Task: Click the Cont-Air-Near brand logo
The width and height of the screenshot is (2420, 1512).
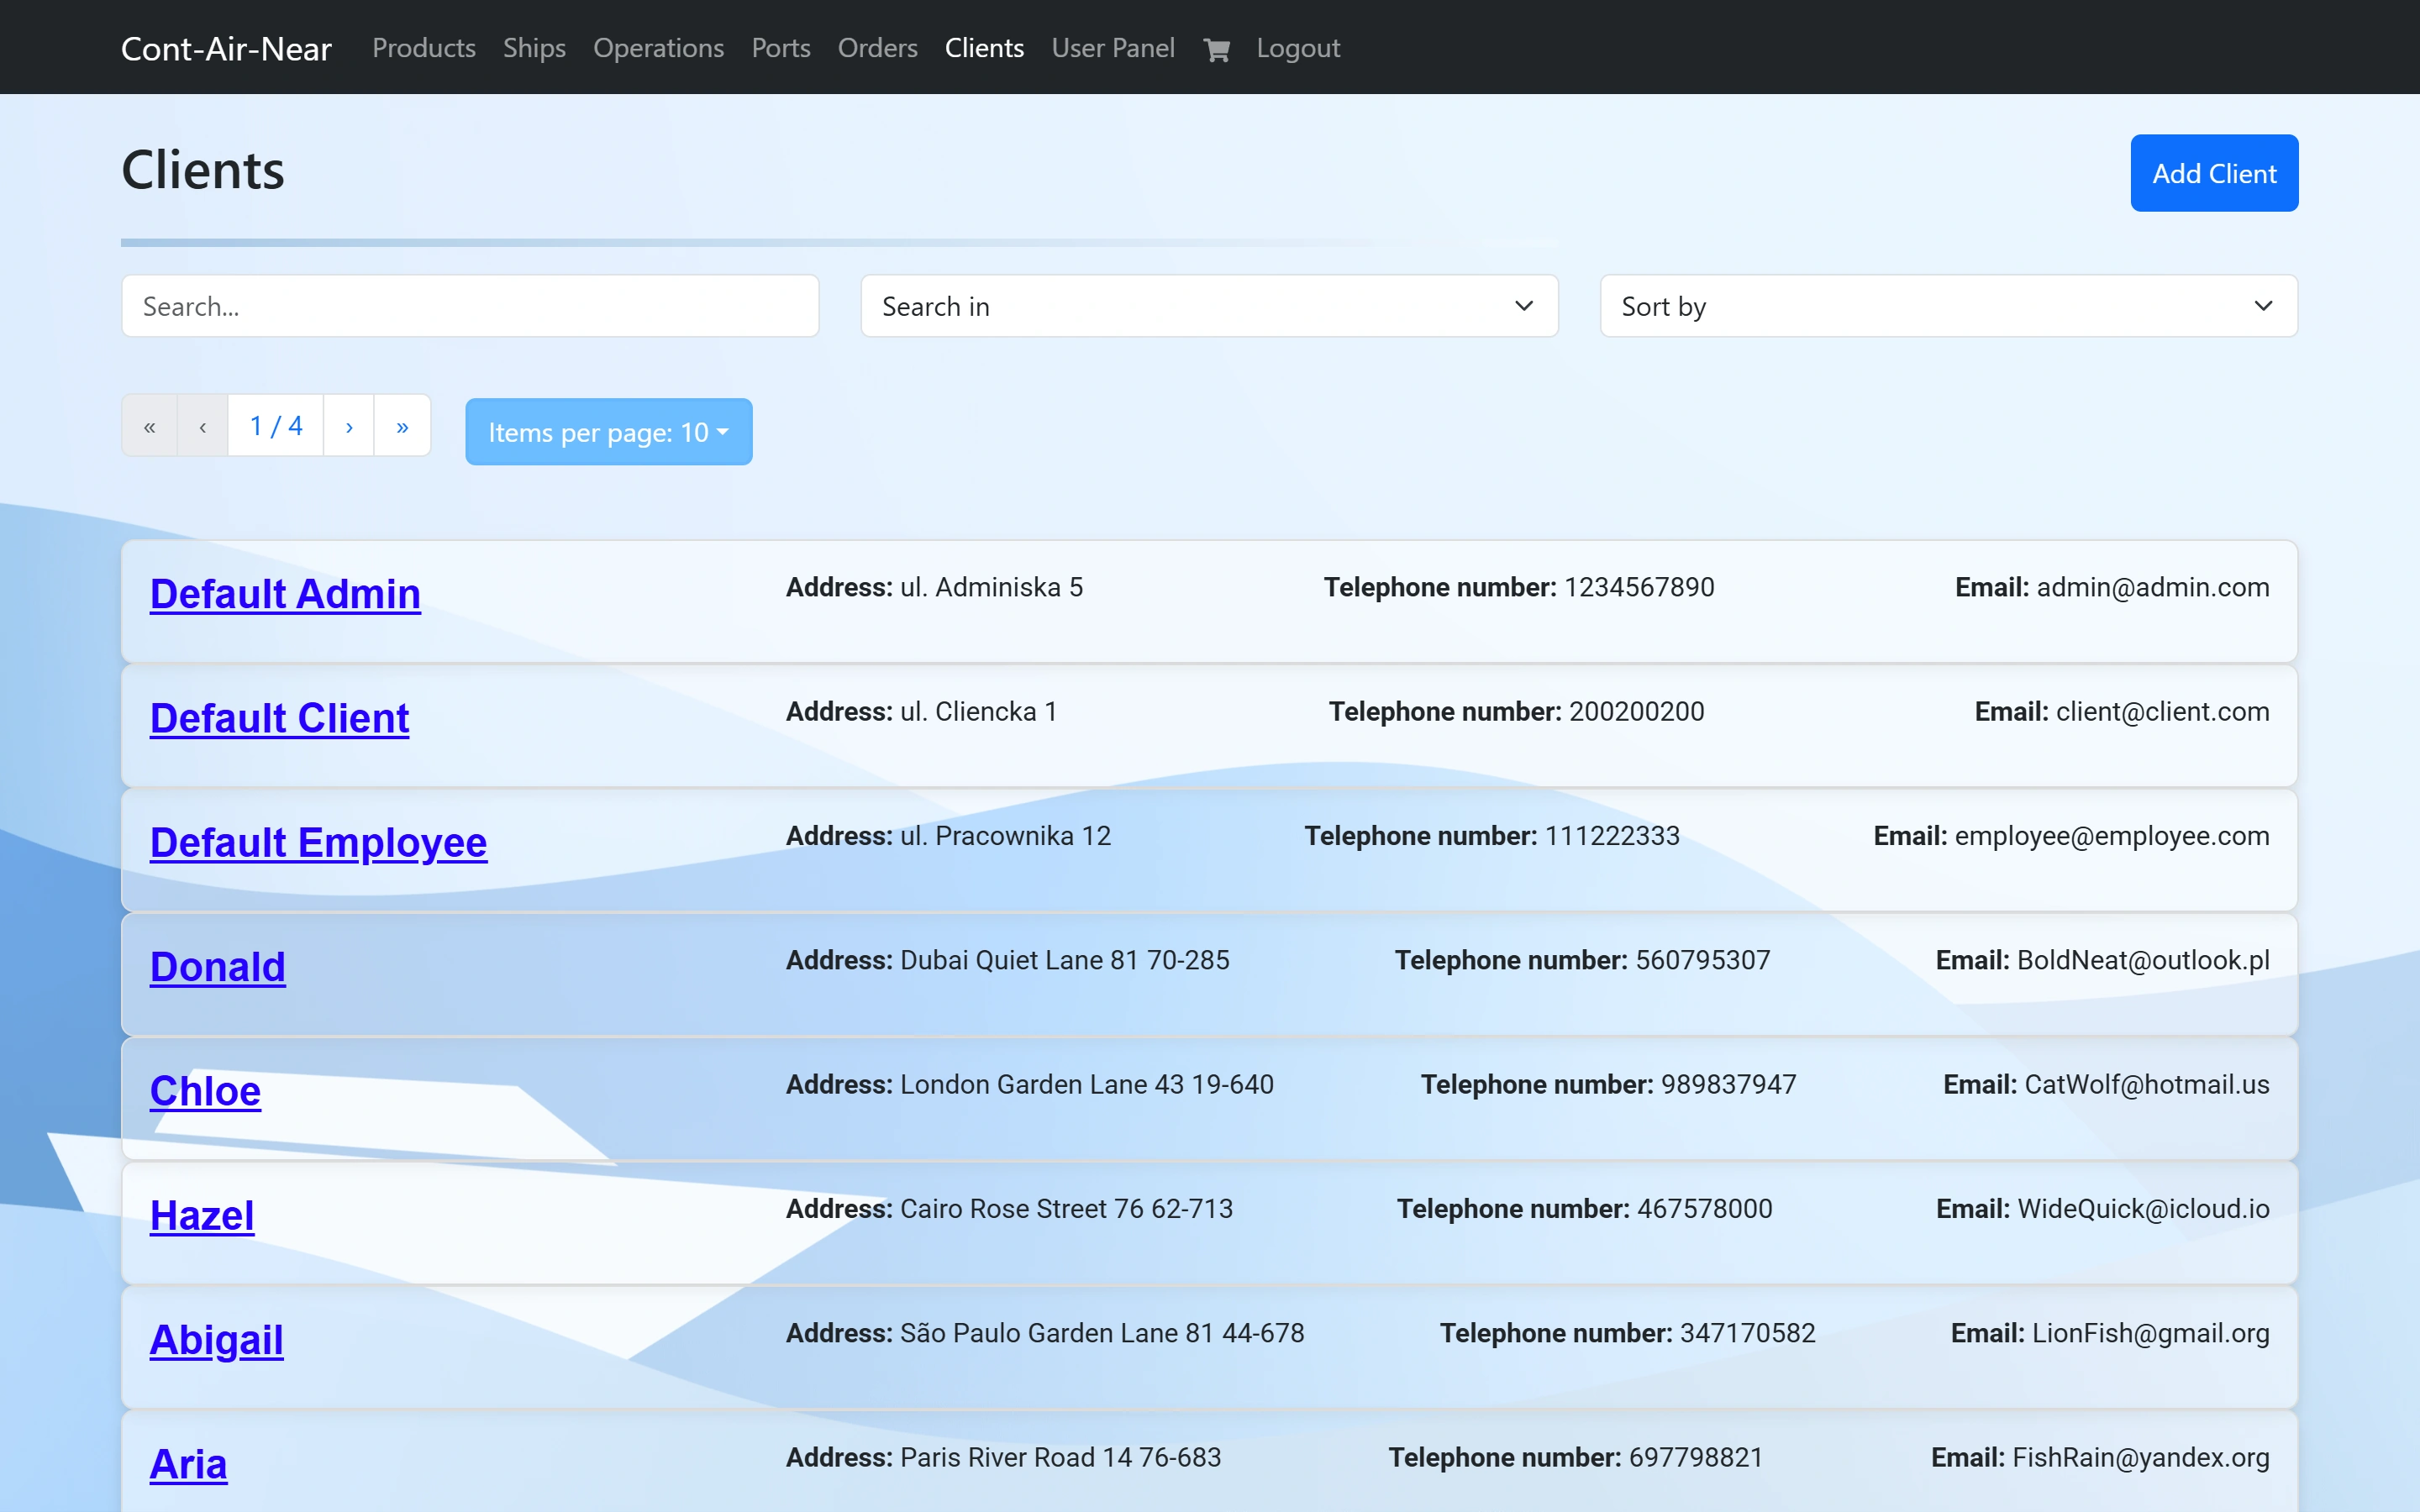Action: coord(226,48)
